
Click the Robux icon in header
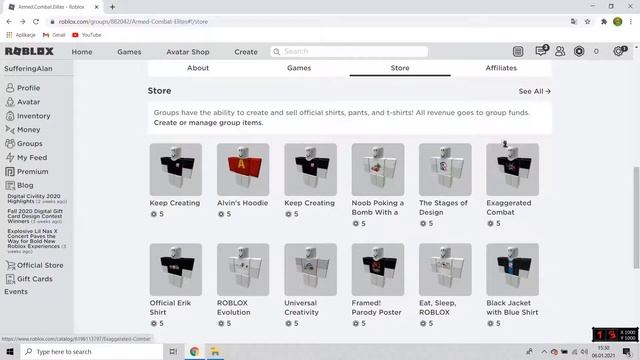(x=579, y=51)
